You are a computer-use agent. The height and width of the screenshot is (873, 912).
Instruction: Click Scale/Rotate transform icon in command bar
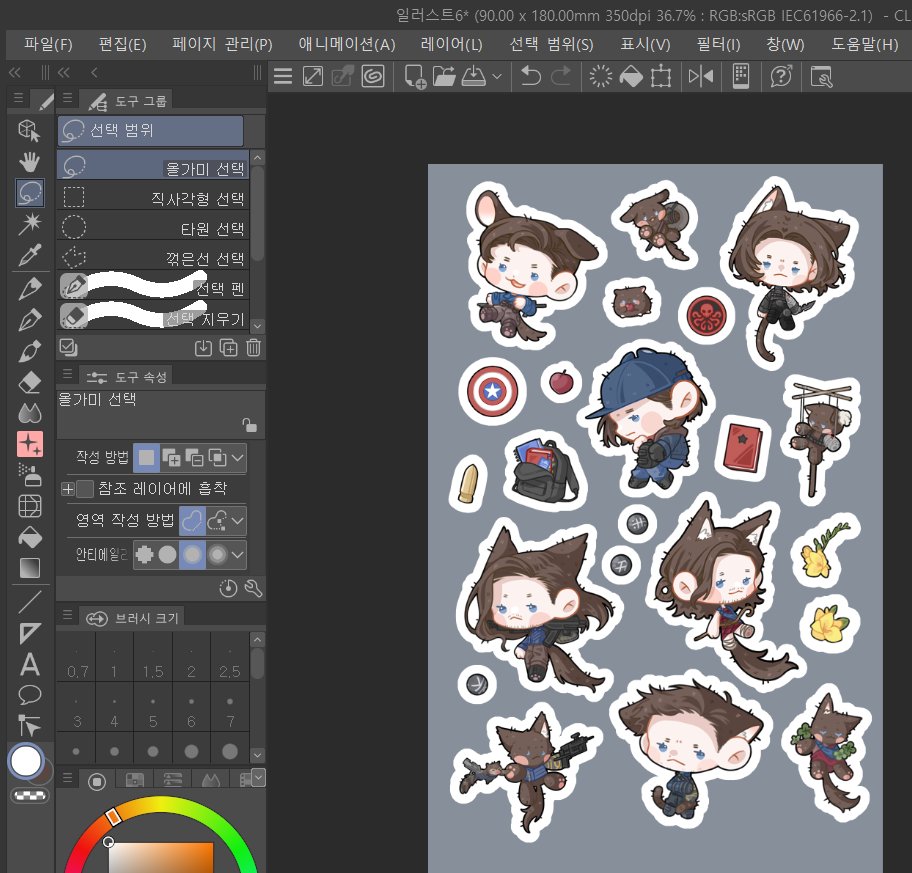click(661, 76)
